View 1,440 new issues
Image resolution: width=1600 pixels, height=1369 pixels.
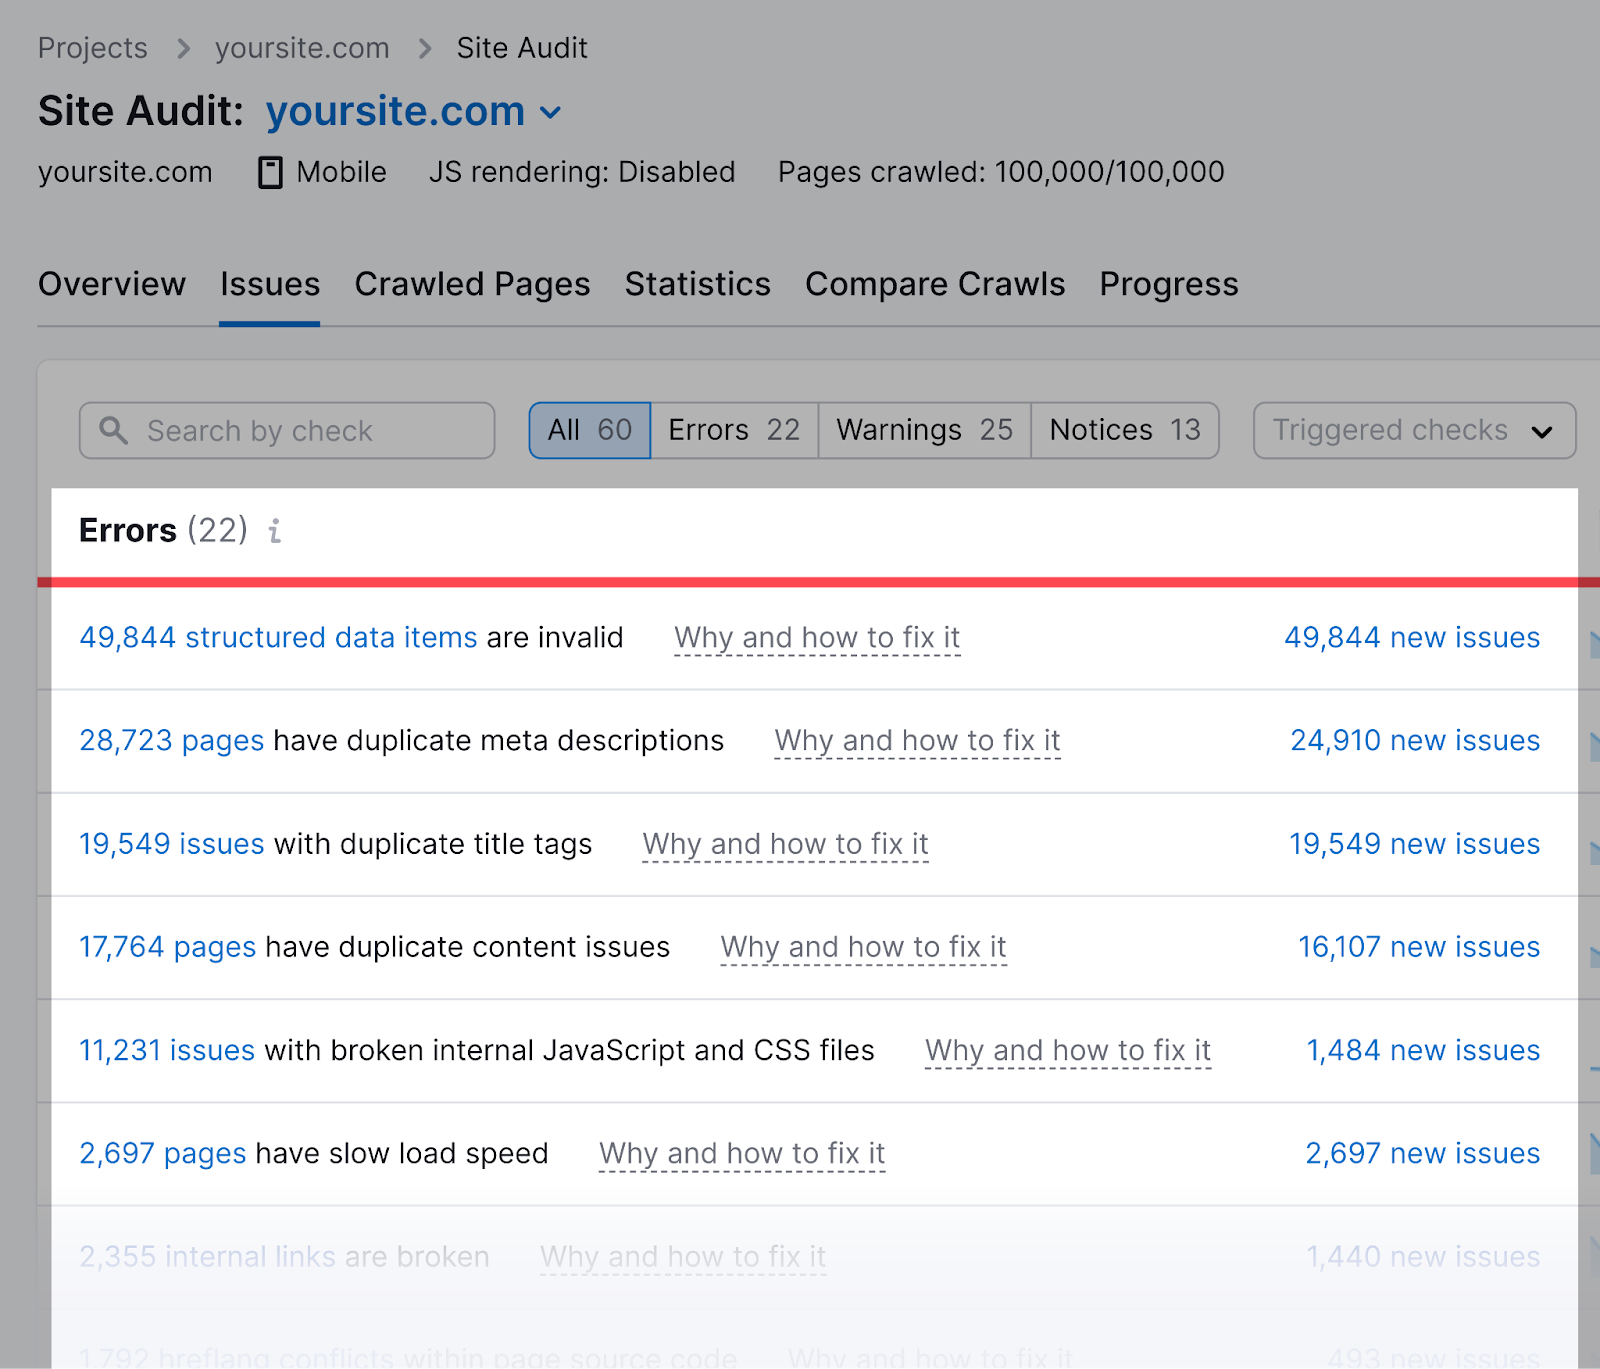coord(1423,1257)
